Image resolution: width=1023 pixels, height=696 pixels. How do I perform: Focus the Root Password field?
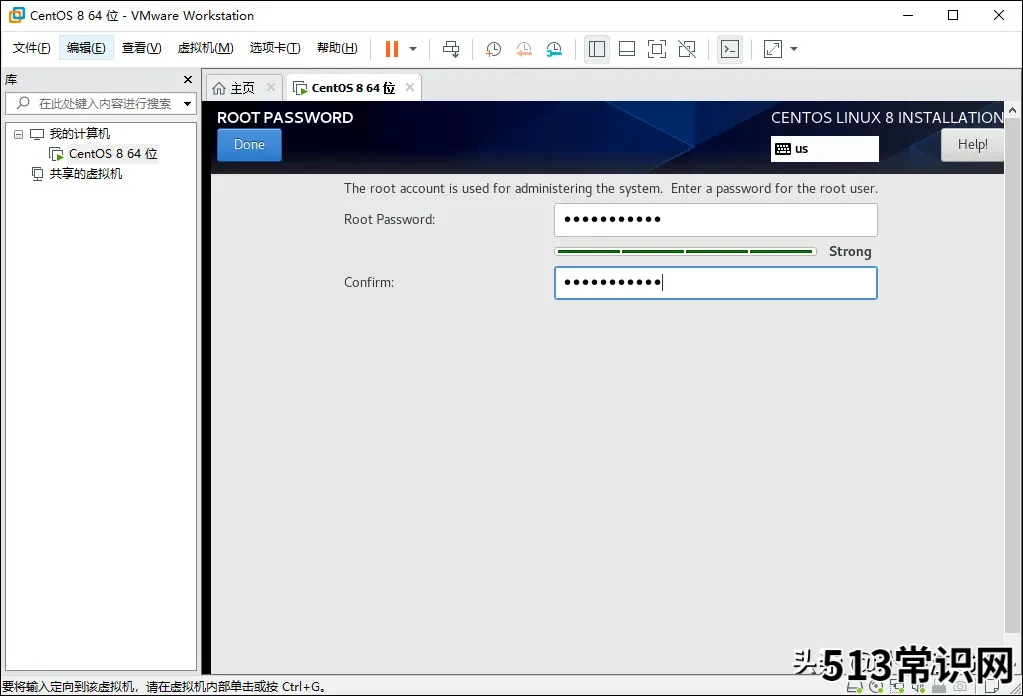coord(716,220)
